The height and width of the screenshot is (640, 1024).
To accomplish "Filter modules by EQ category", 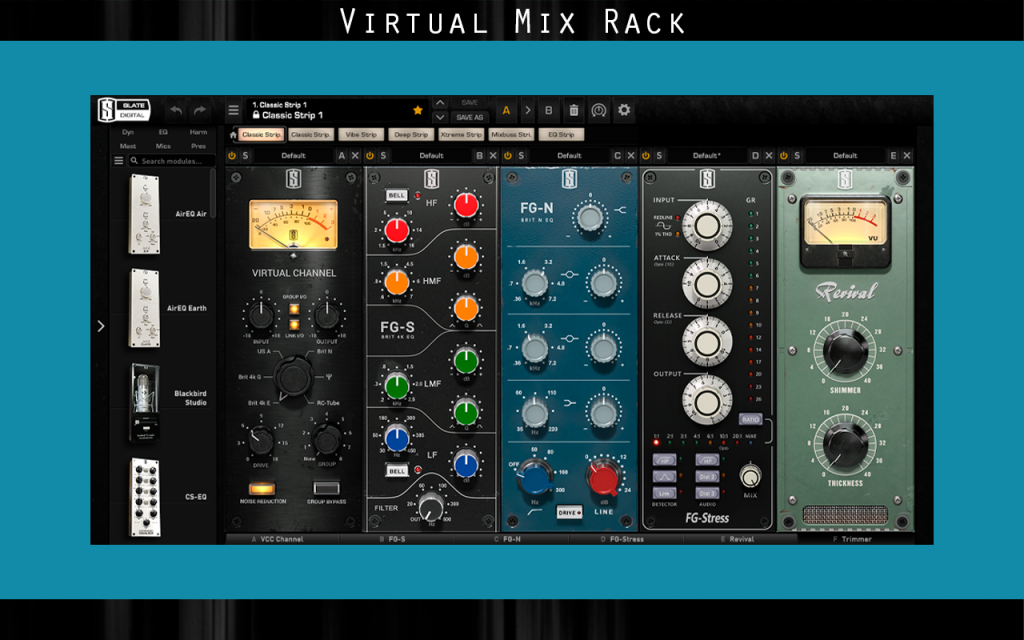I will click(x=163, y=132).
